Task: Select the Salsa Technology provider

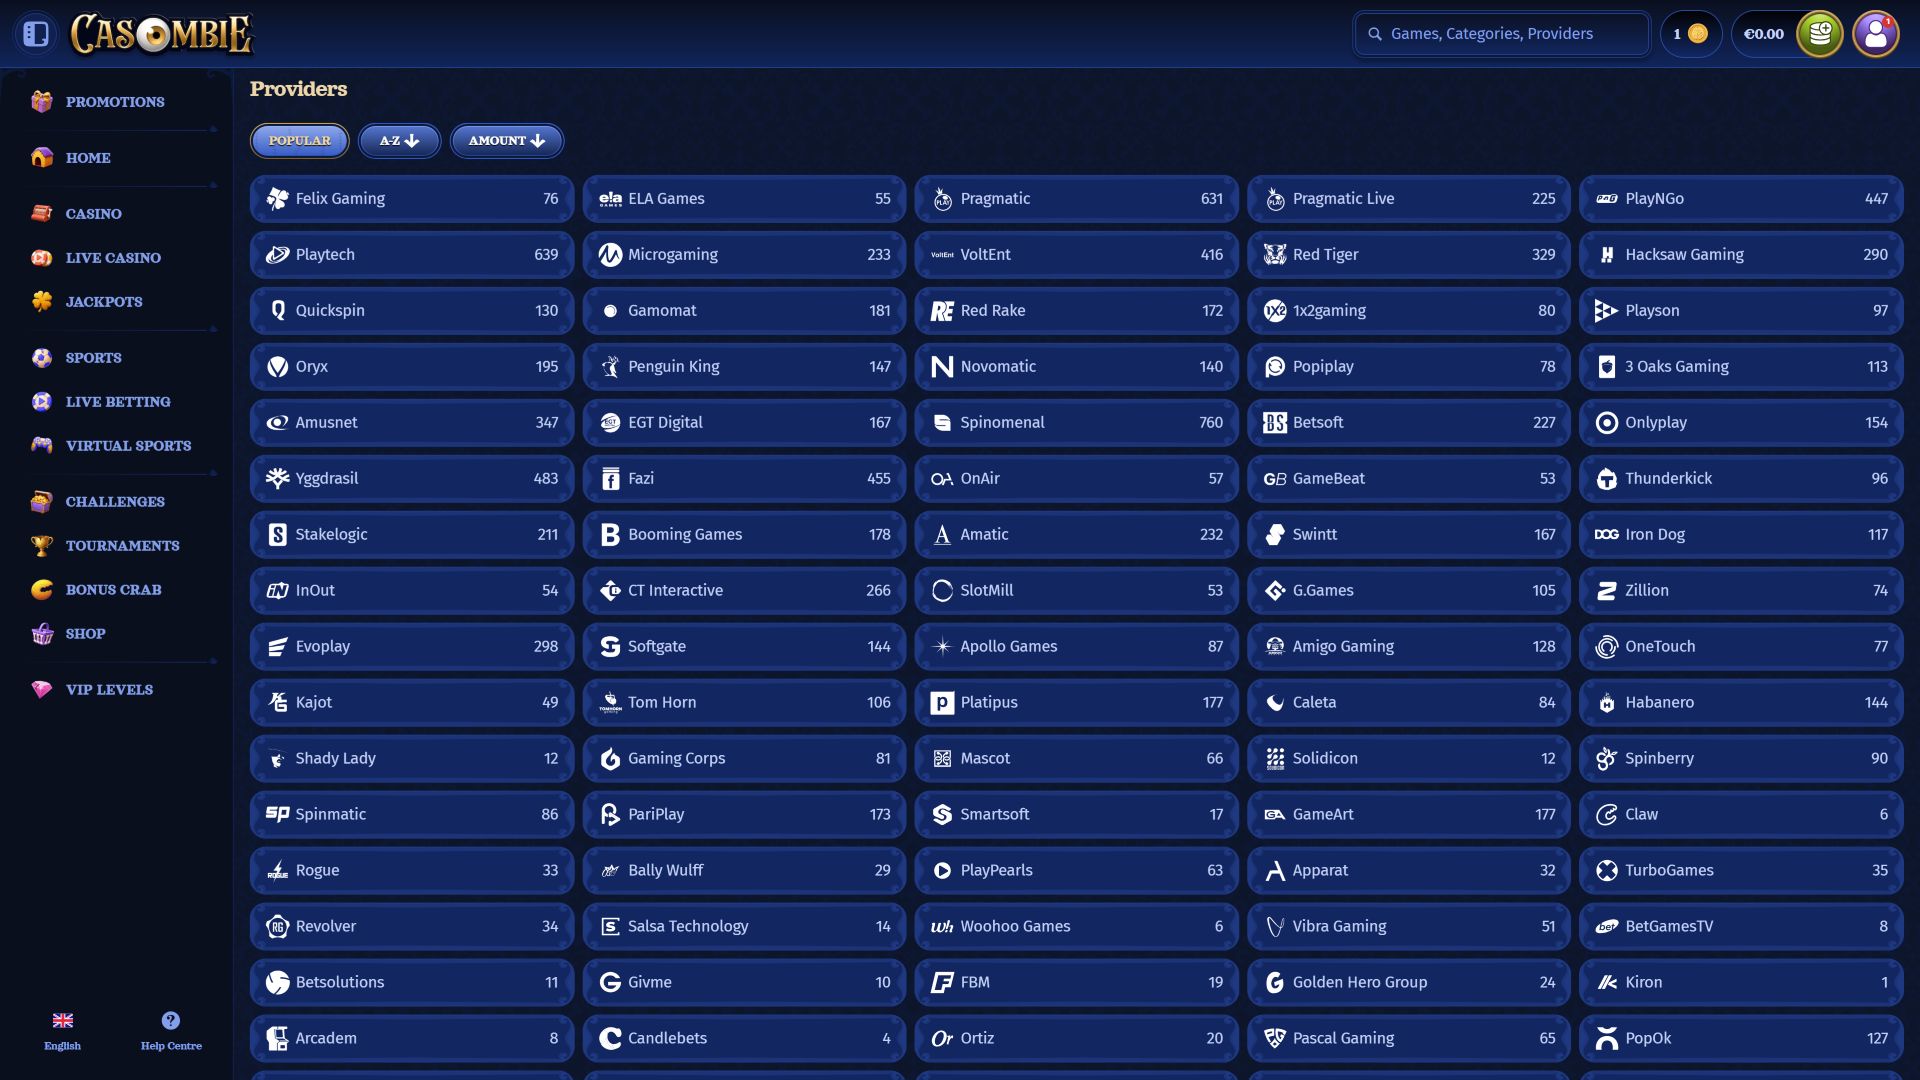Action: coord(744,927)
